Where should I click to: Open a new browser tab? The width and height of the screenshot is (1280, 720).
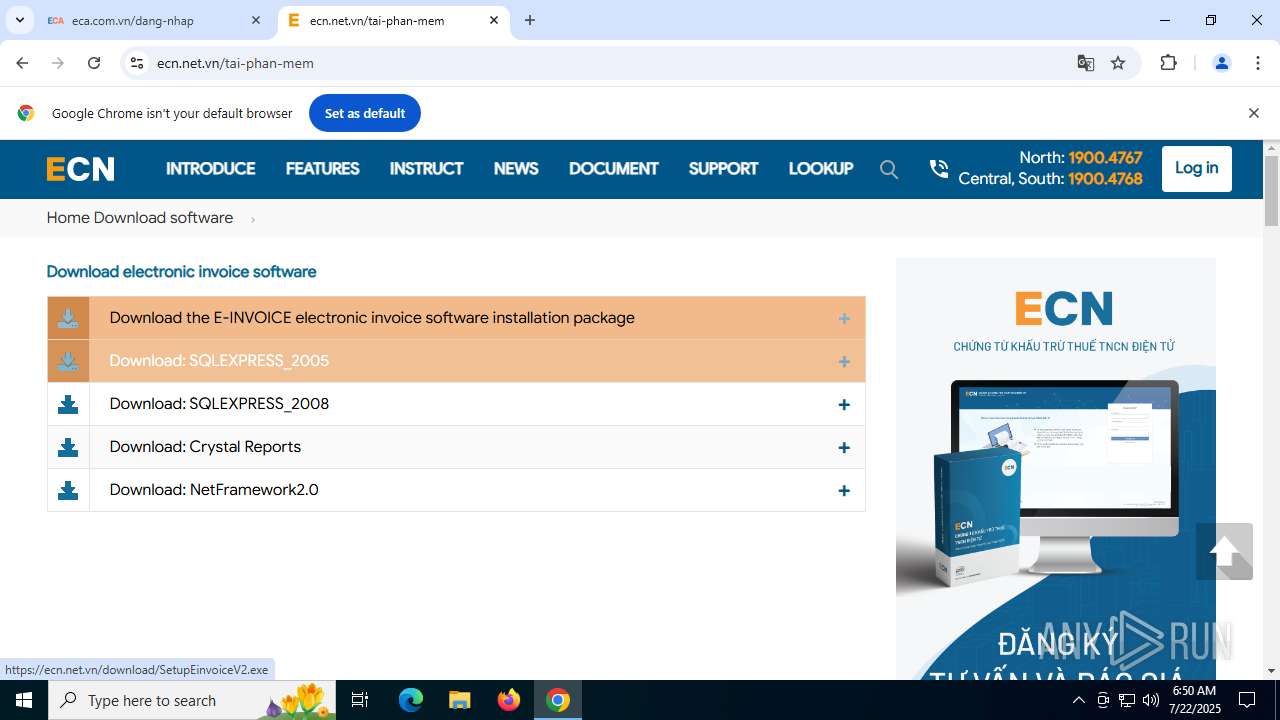pyautogui.click(x=530, y=20)
